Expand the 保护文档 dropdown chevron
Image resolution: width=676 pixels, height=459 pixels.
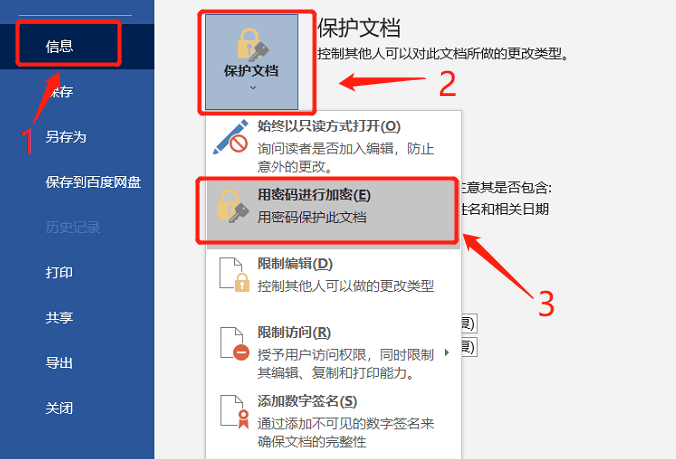[253, 87]
